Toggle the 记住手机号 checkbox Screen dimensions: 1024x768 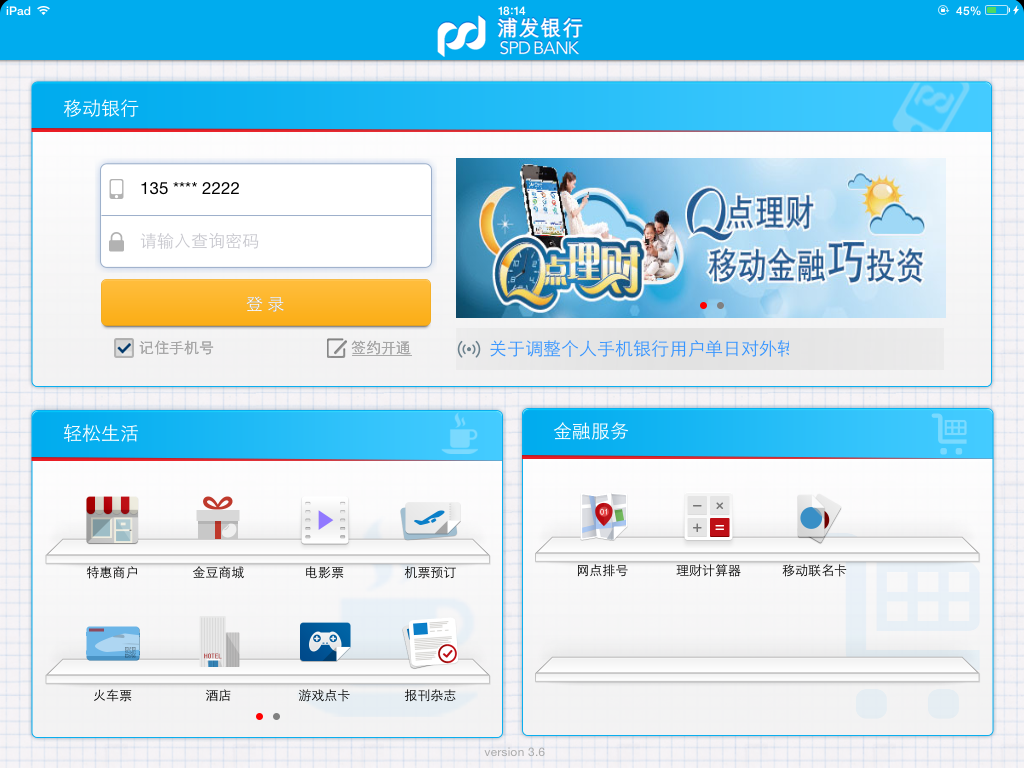click(x=123, y=348)
